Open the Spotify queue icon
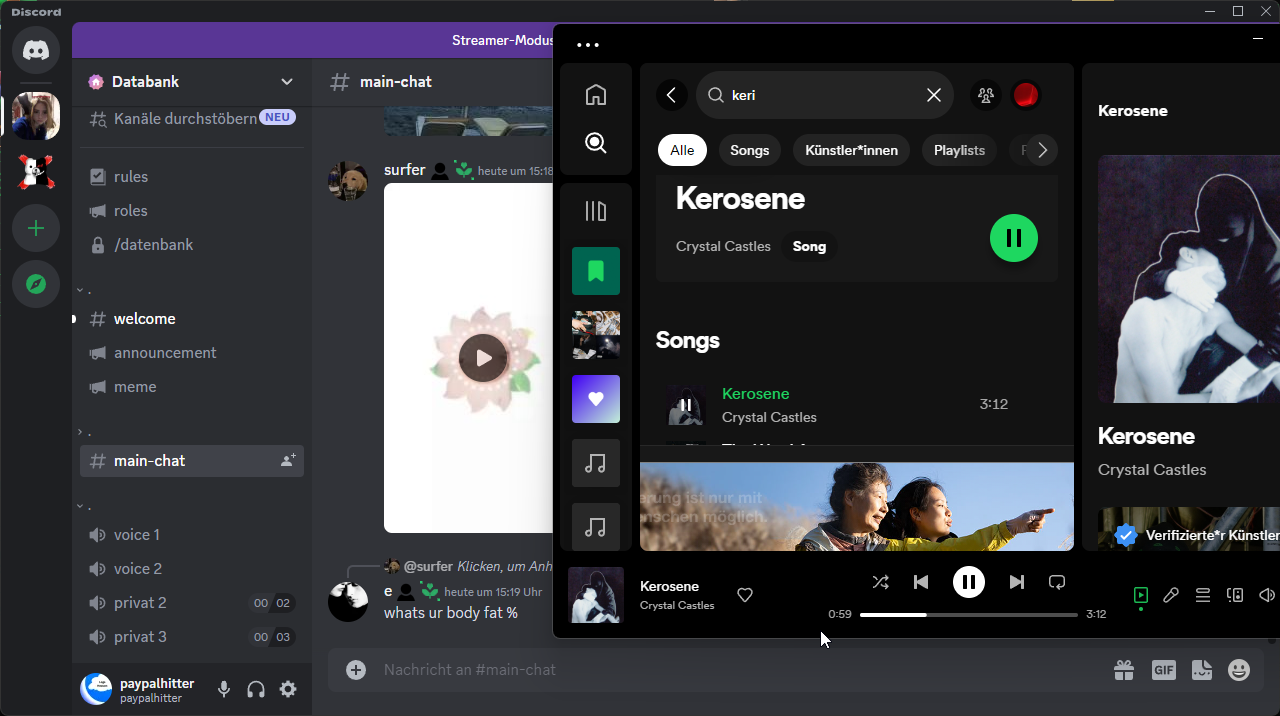The image size is (1280, 716). (1203, 595)
